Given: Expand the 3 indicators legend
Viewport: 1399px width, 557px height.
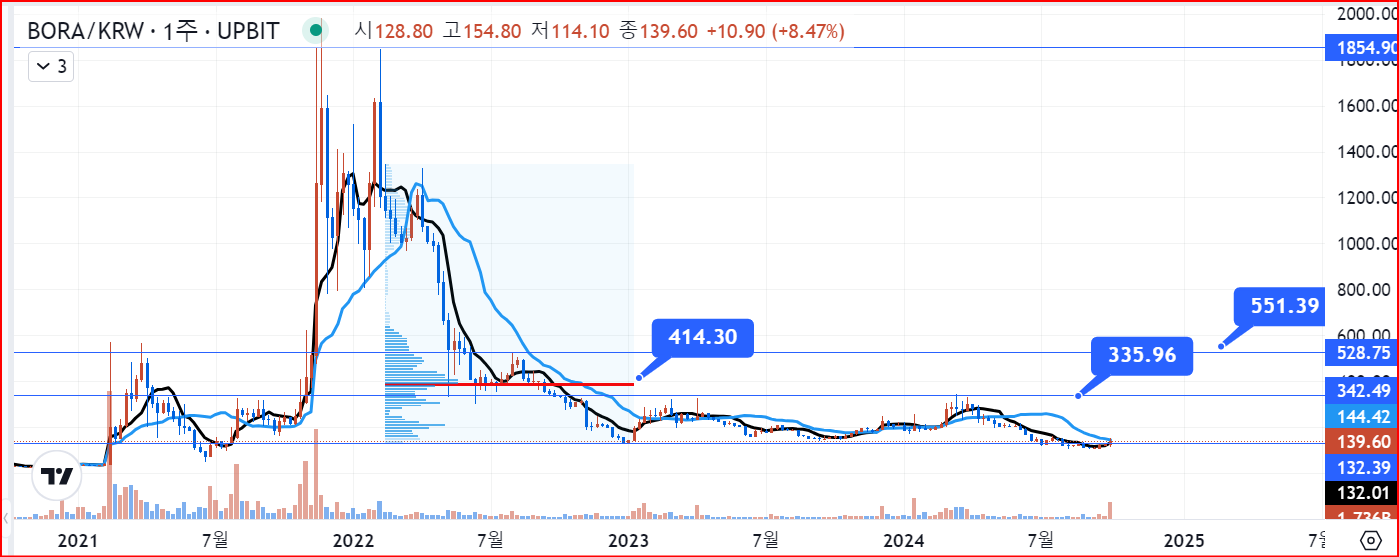Looking at the screenshot, I should [x=51, y=67].
